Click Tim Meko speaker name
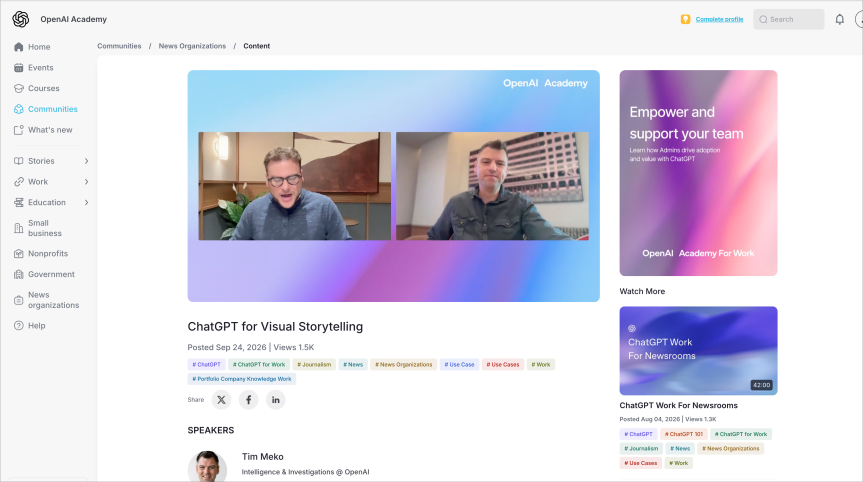The image size is (863, 482). click(x=263, y=457)
